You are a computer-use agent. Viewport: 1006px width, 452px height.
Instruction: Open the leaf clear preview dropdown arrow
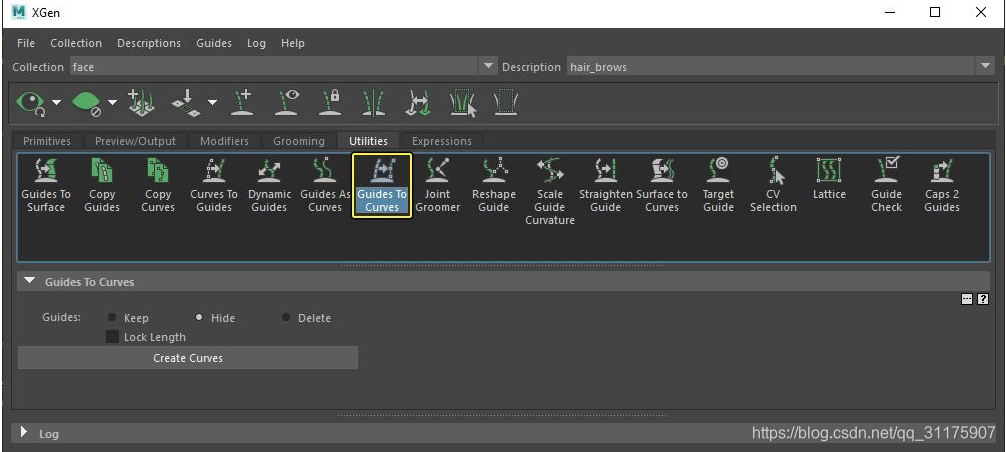(x=112, y=103)
